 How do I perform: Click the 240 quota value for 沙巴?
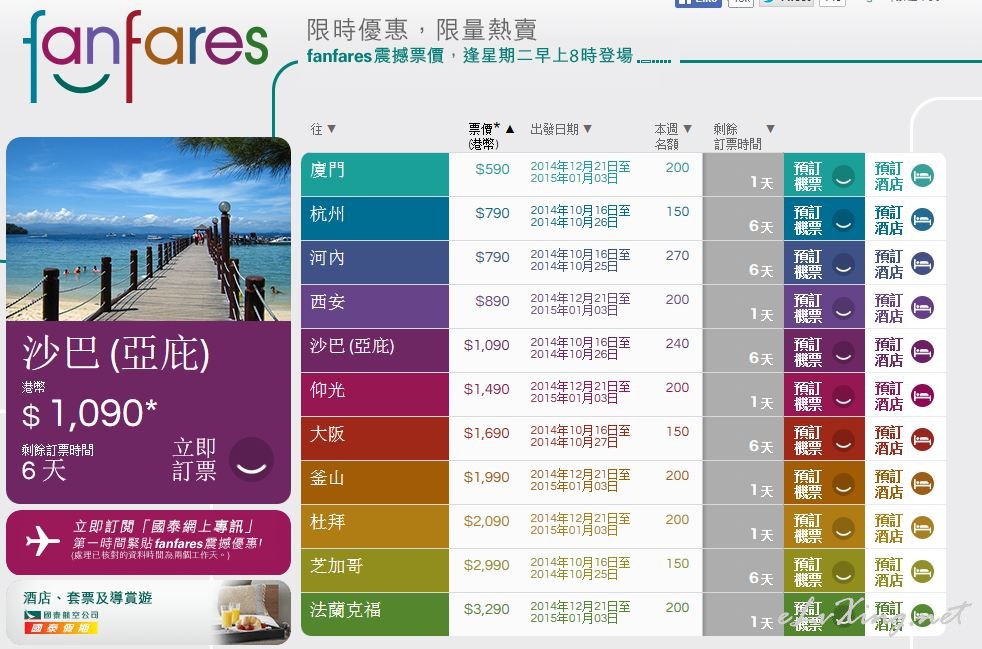[x=677, y=343]
